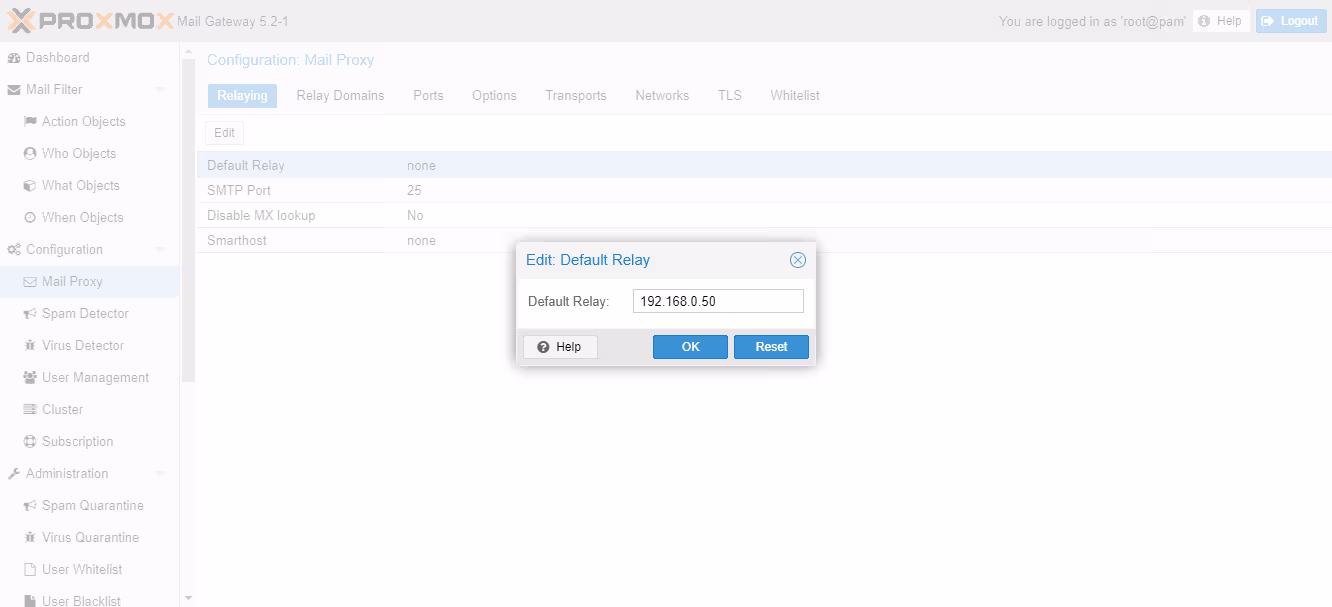Screen dimensions: 1332x607
Task: Select the When Objects clock icon
Action: pos(30,218)
